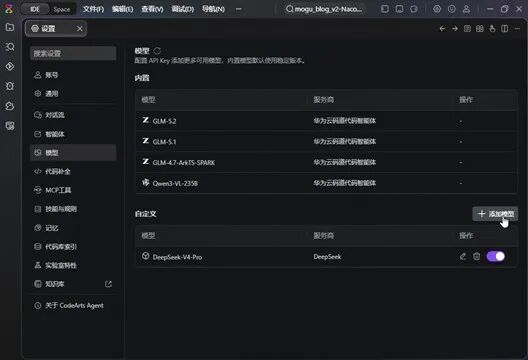This screenshot has height=360, width=528.
Task: Open the bottom panel icon in activity bar
Action: [10, 126]
